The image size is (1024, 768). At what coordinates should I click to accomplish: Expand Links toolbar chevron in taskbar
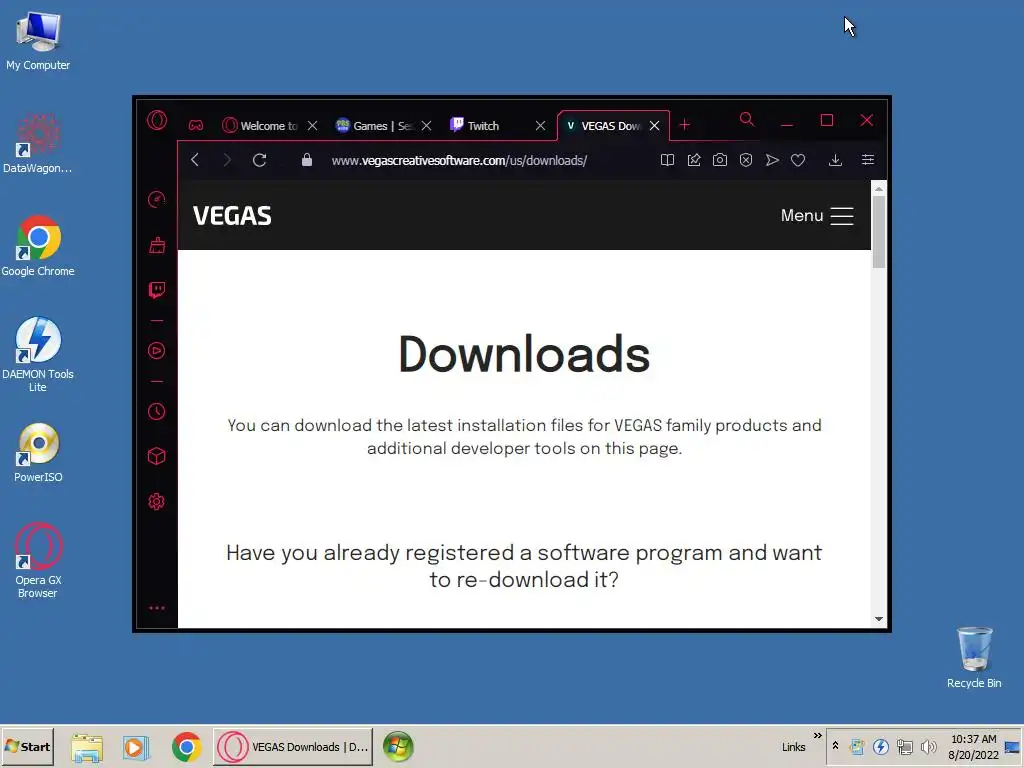click(818, 736)
